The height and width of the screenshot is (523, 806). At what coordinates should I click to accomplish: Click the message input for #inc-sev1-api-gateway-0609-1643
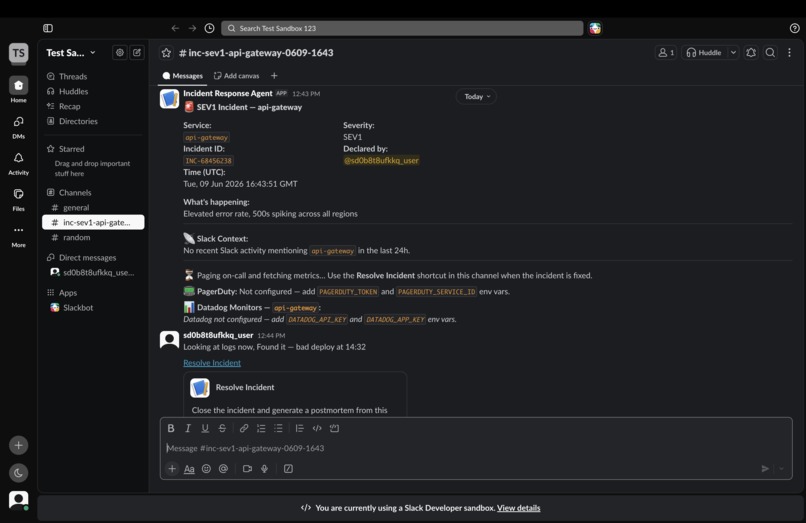point(476,448)
